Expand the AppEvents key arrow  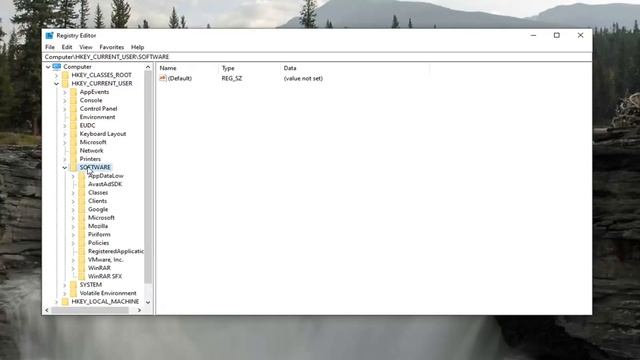[64, 92]
